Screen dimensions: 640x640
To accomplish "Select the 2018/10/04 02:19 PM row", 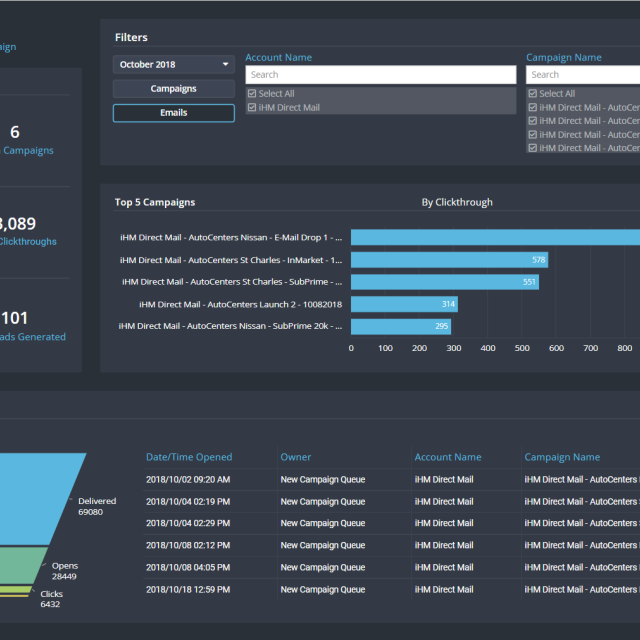I will click(x=391, y=502).
